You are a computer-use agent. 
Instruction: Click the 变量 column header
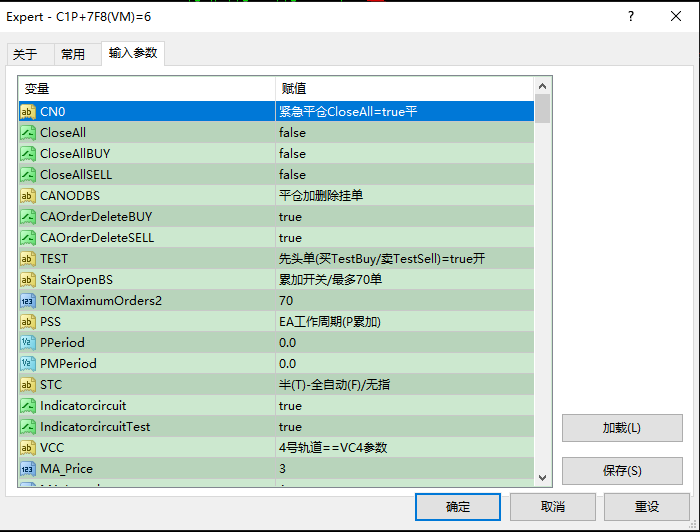click(146, 88)
